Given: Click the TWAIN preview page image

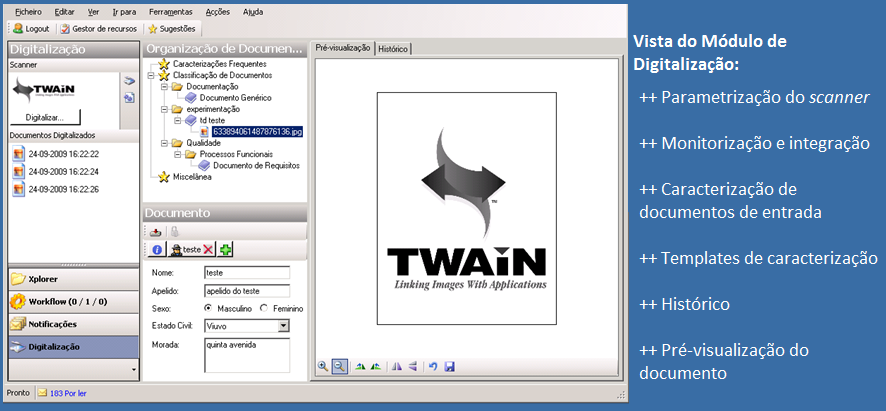Looking at the screenshot, I should pos(467,209).
